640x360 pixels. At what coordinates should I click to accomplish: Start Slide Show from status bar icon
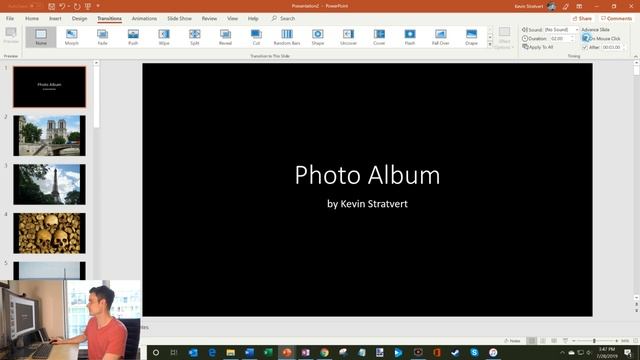coord(565,340)
